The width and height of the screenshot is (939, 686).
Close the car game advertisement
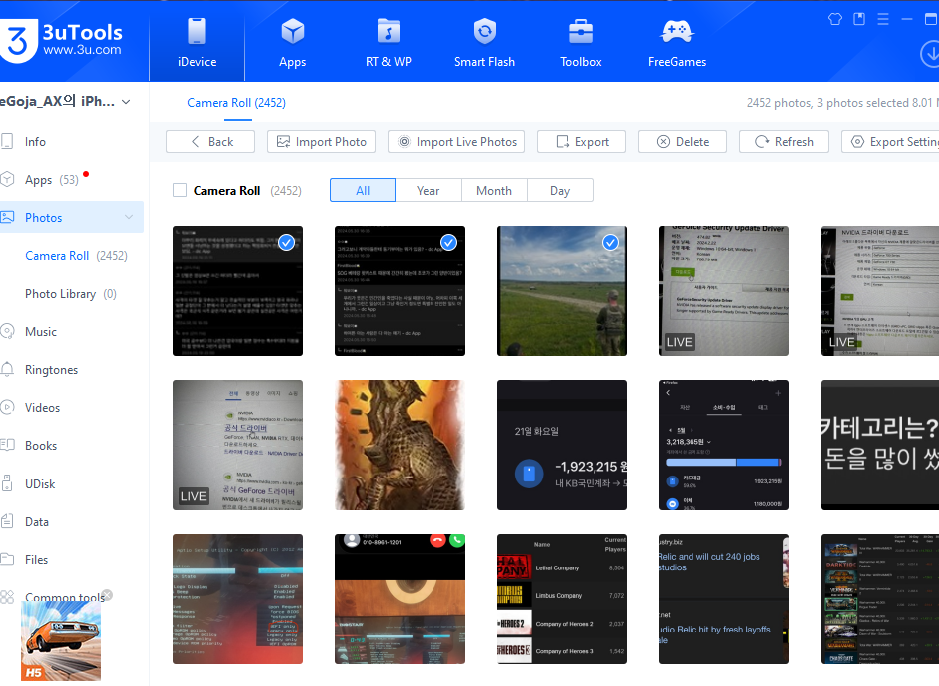coord(107,594)
